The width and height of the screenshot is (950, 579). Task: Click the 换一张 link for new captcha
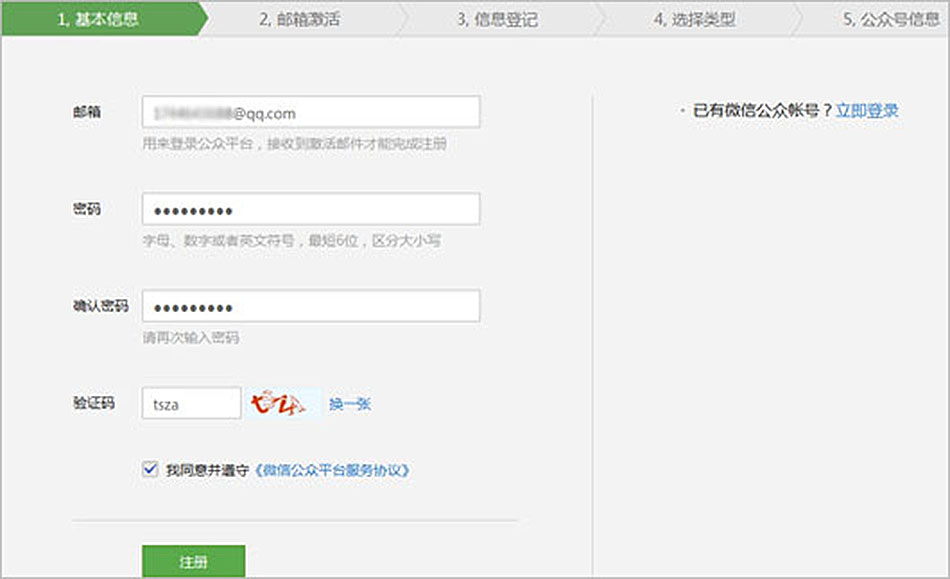(350, 404)
